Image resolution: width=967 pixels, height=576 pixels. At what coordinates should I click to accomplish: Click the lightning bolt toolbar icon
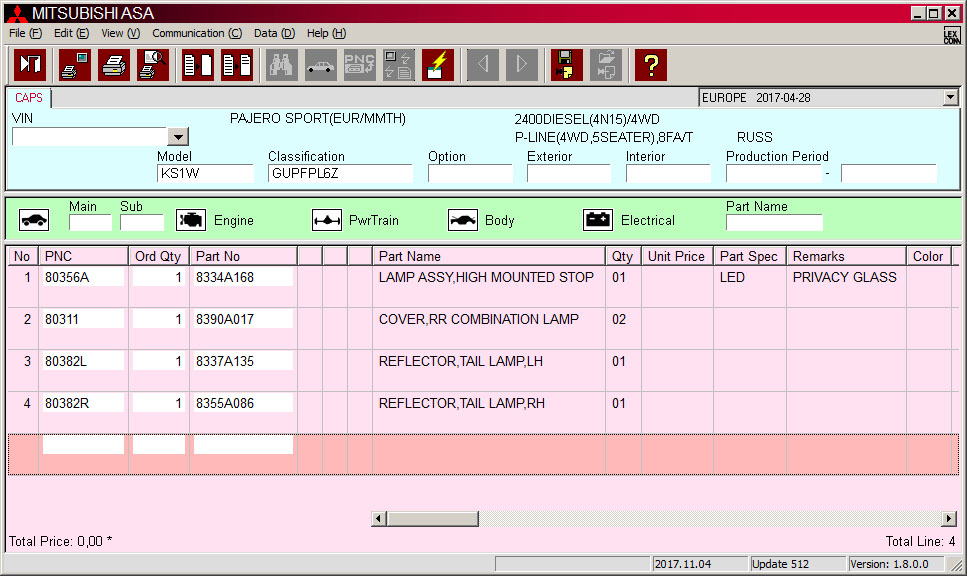[438, 65]
